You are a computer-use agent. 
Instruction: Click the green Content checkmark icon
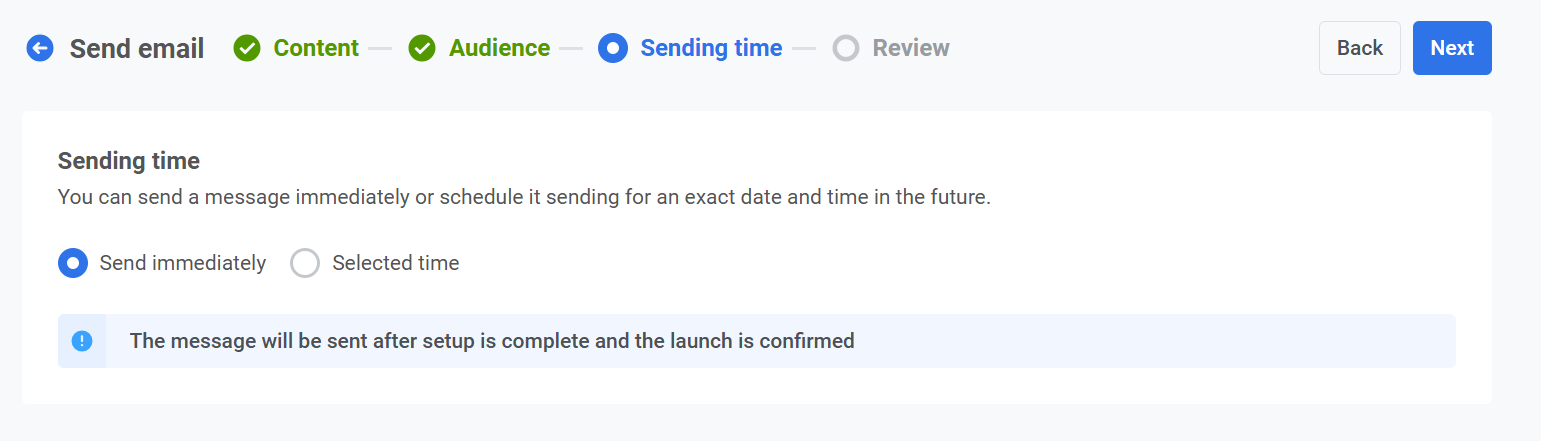pos(247,48)
